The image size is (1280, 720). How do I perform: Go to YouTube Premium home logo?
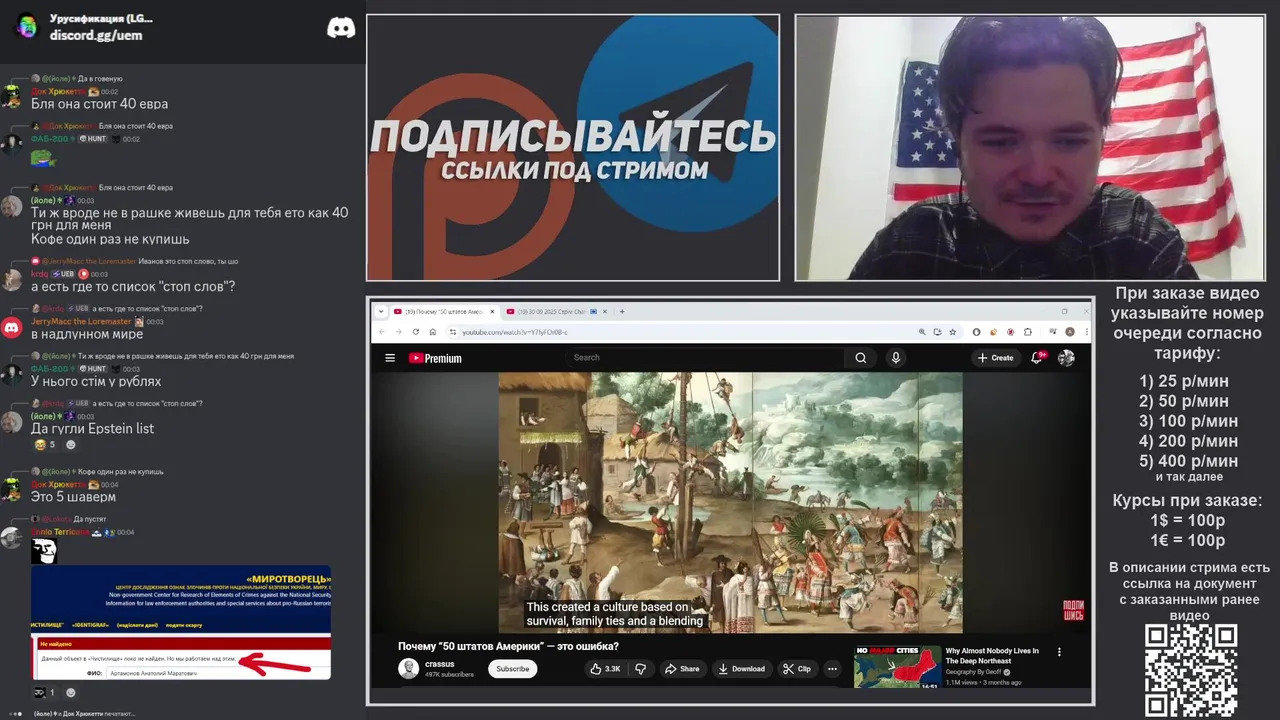coord(435,358)
